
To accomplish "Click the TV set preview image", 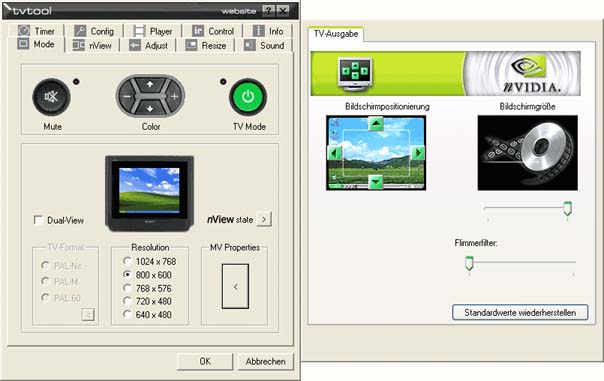I will click(x=149, y=193).
